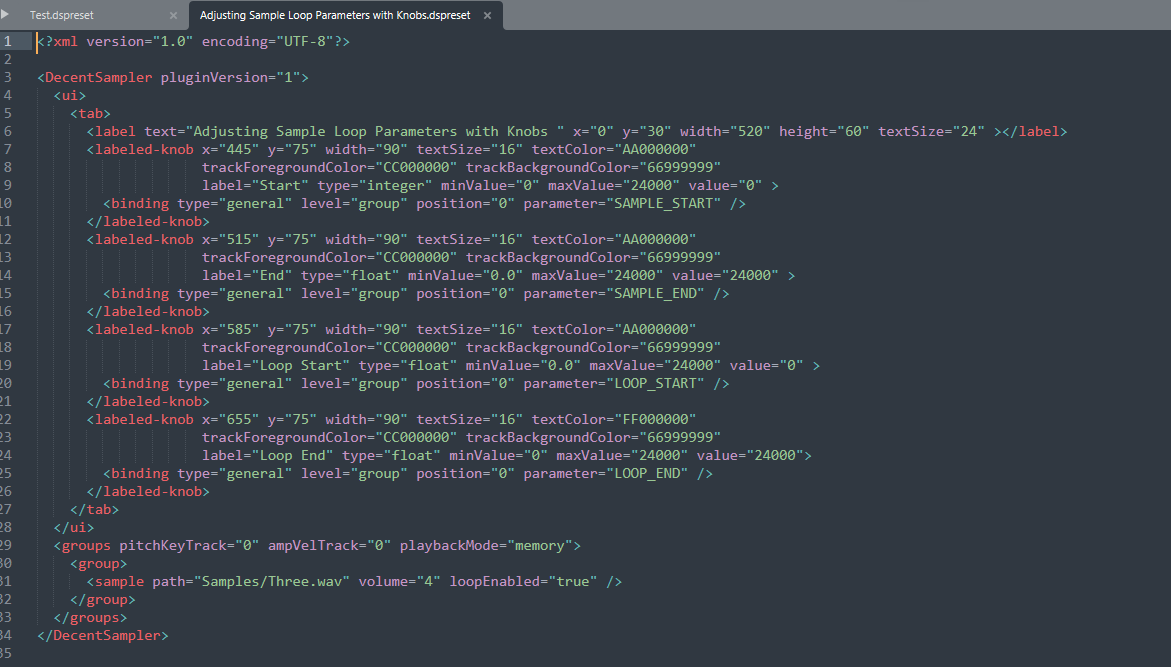Click line number 1 in gutter

pos(7,41)
